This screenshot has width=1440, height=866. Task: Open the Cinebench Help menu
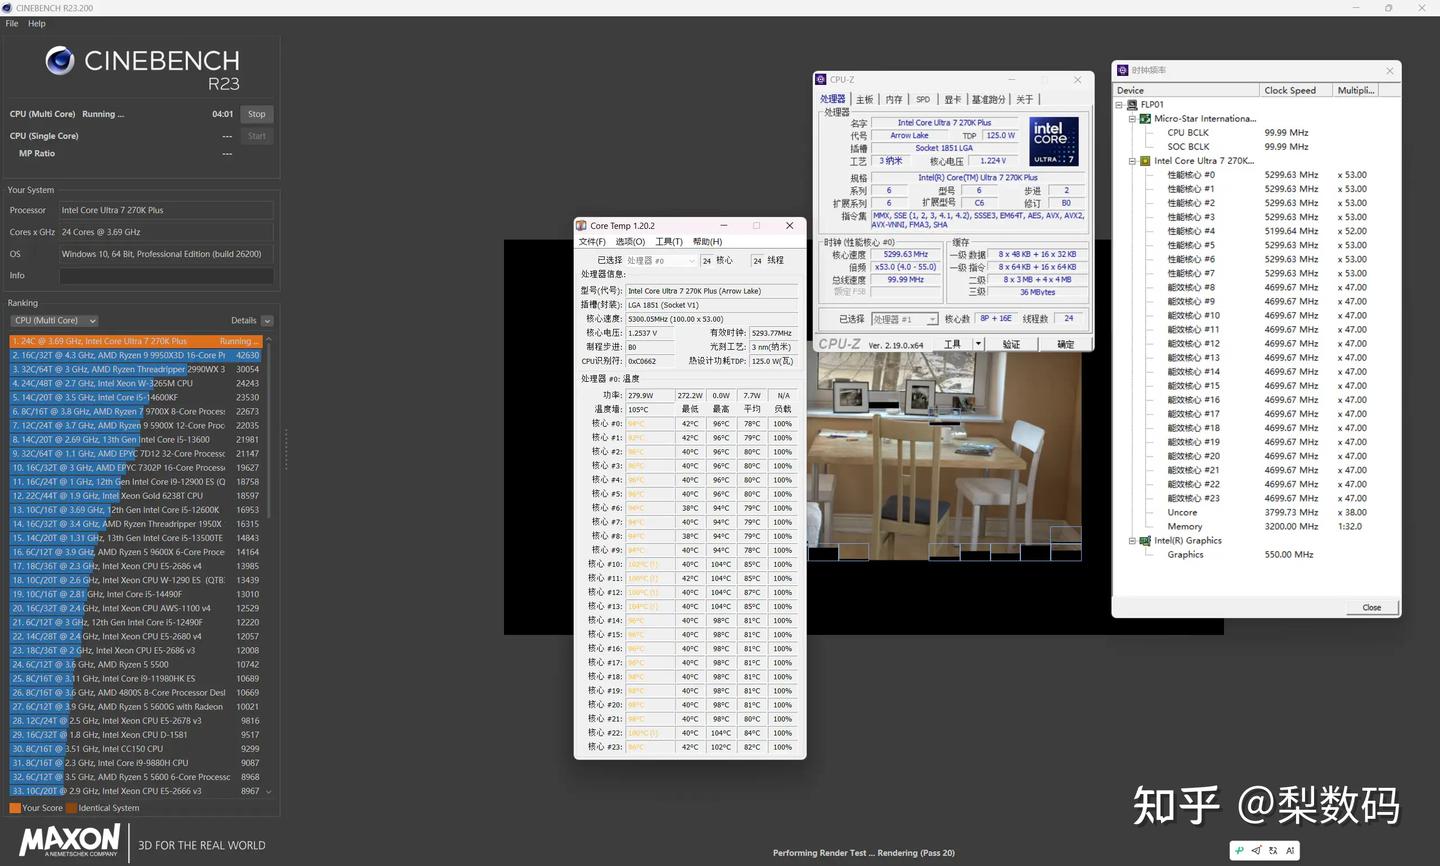tap(37, 24)
